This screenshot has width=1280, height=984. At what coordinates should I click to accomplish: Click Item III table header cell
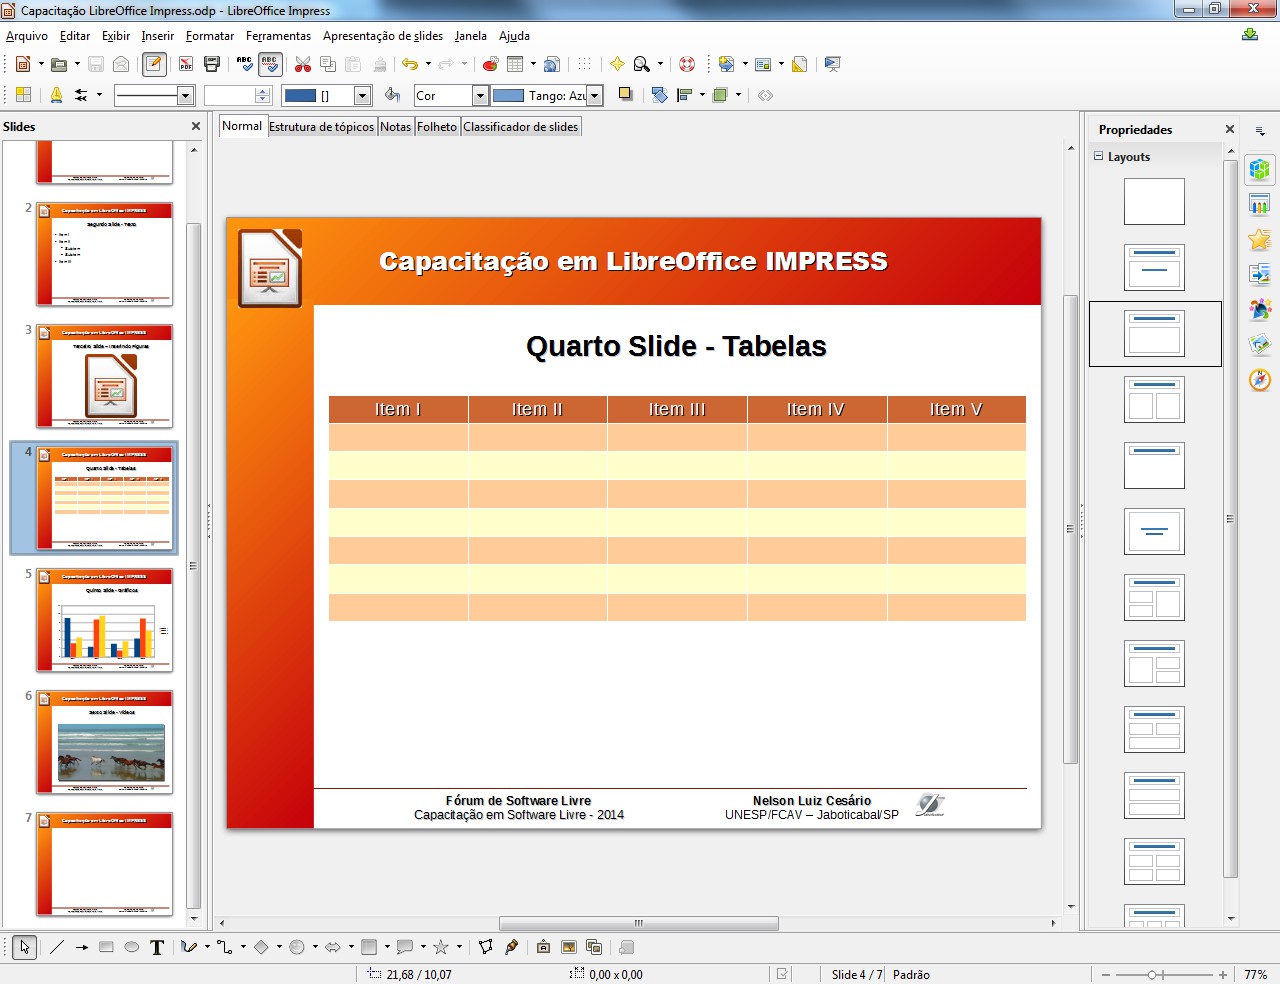click(677, 409)
